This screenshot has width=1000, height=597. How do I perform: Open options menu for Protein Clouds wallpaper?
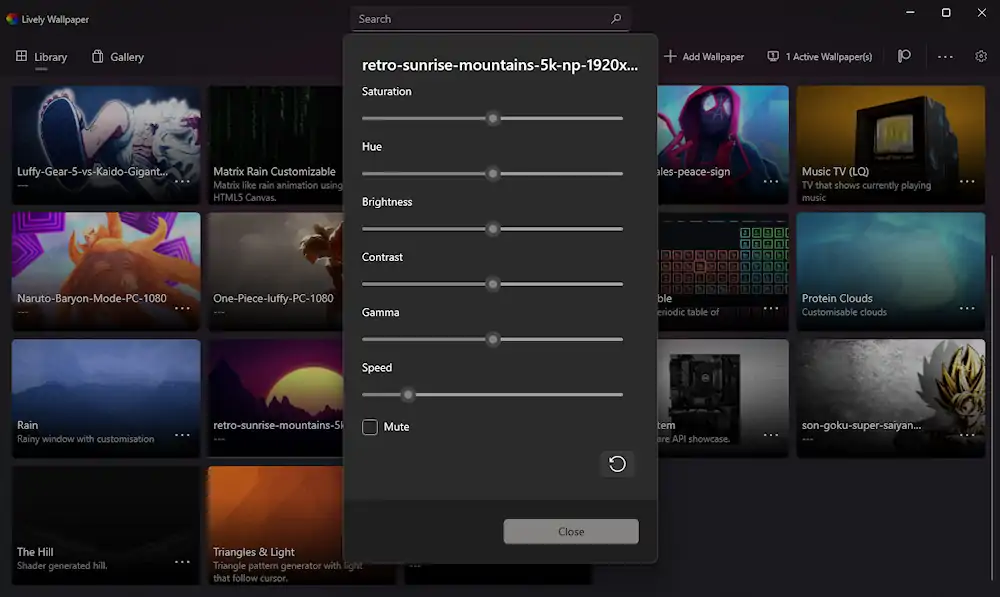[967, 308]
